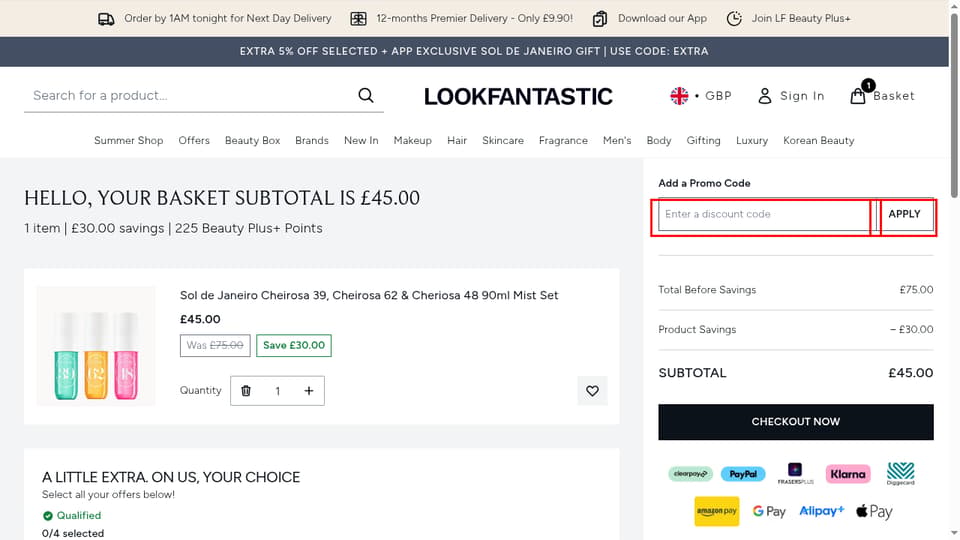Click the Apple Pay logo
Screen dimensions: 960x540
coord(874,511)
